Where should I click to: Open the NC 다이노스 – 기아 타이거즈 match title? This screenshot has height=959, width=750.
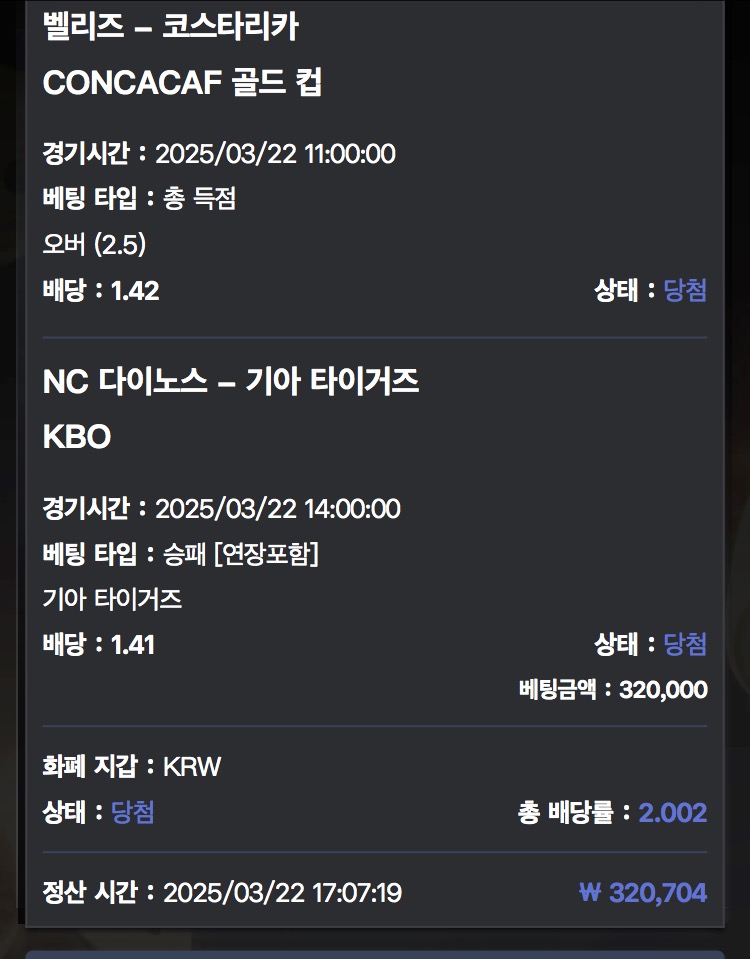click(230, 381)
